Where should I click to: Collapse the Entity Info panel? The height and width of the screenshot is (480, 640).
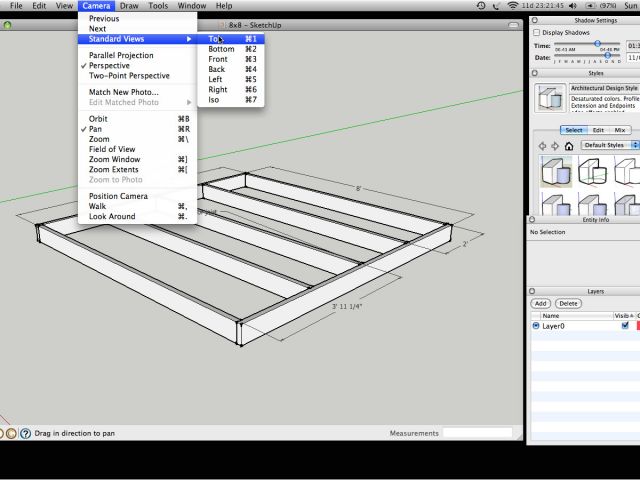pyautogui.click(x=534, y=219)
